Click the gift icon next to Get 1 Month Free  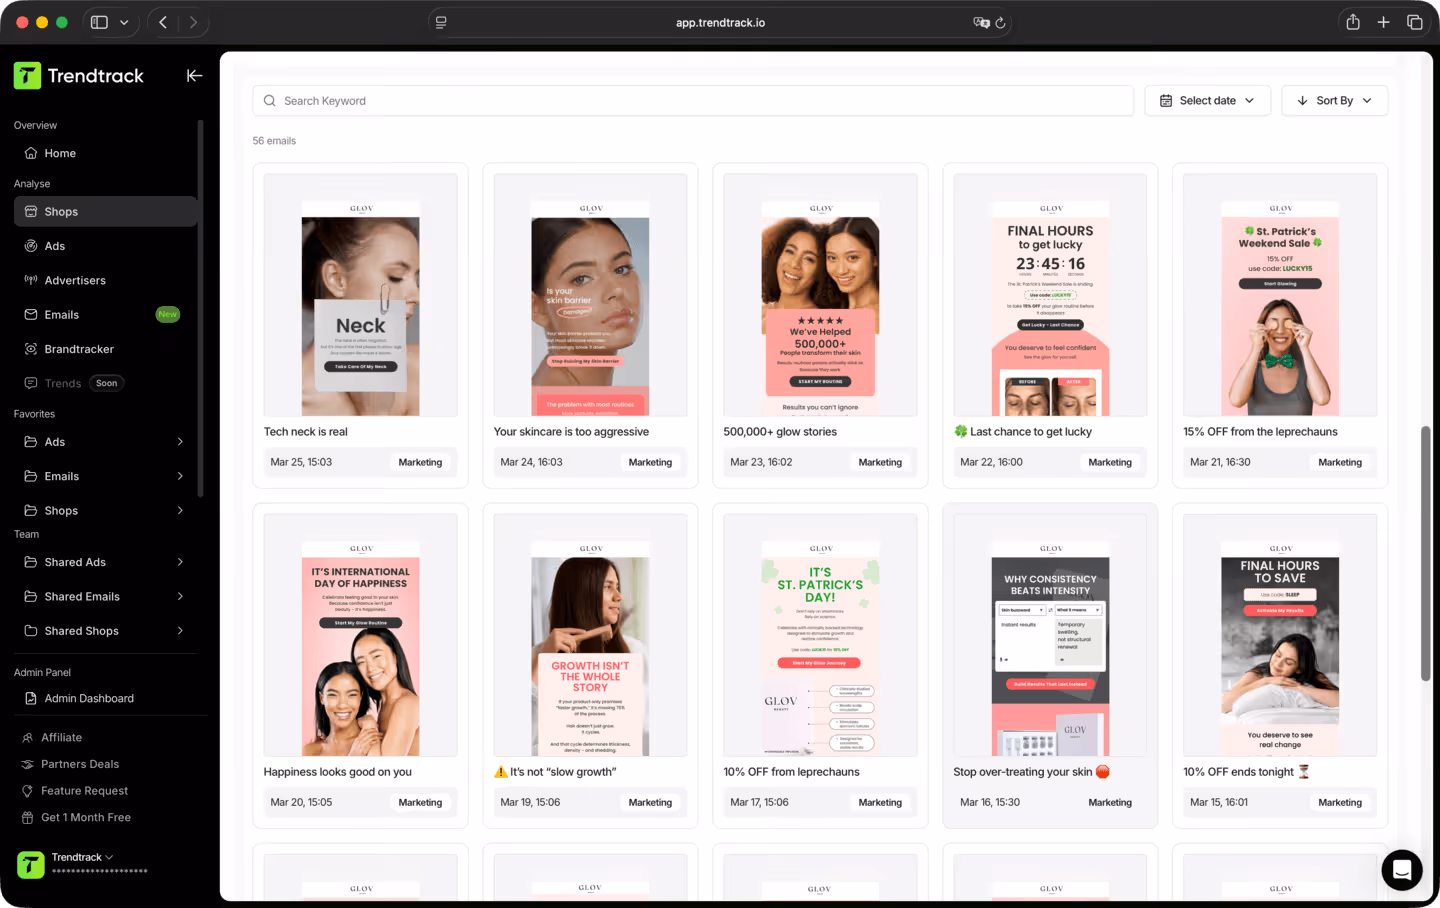28,817
